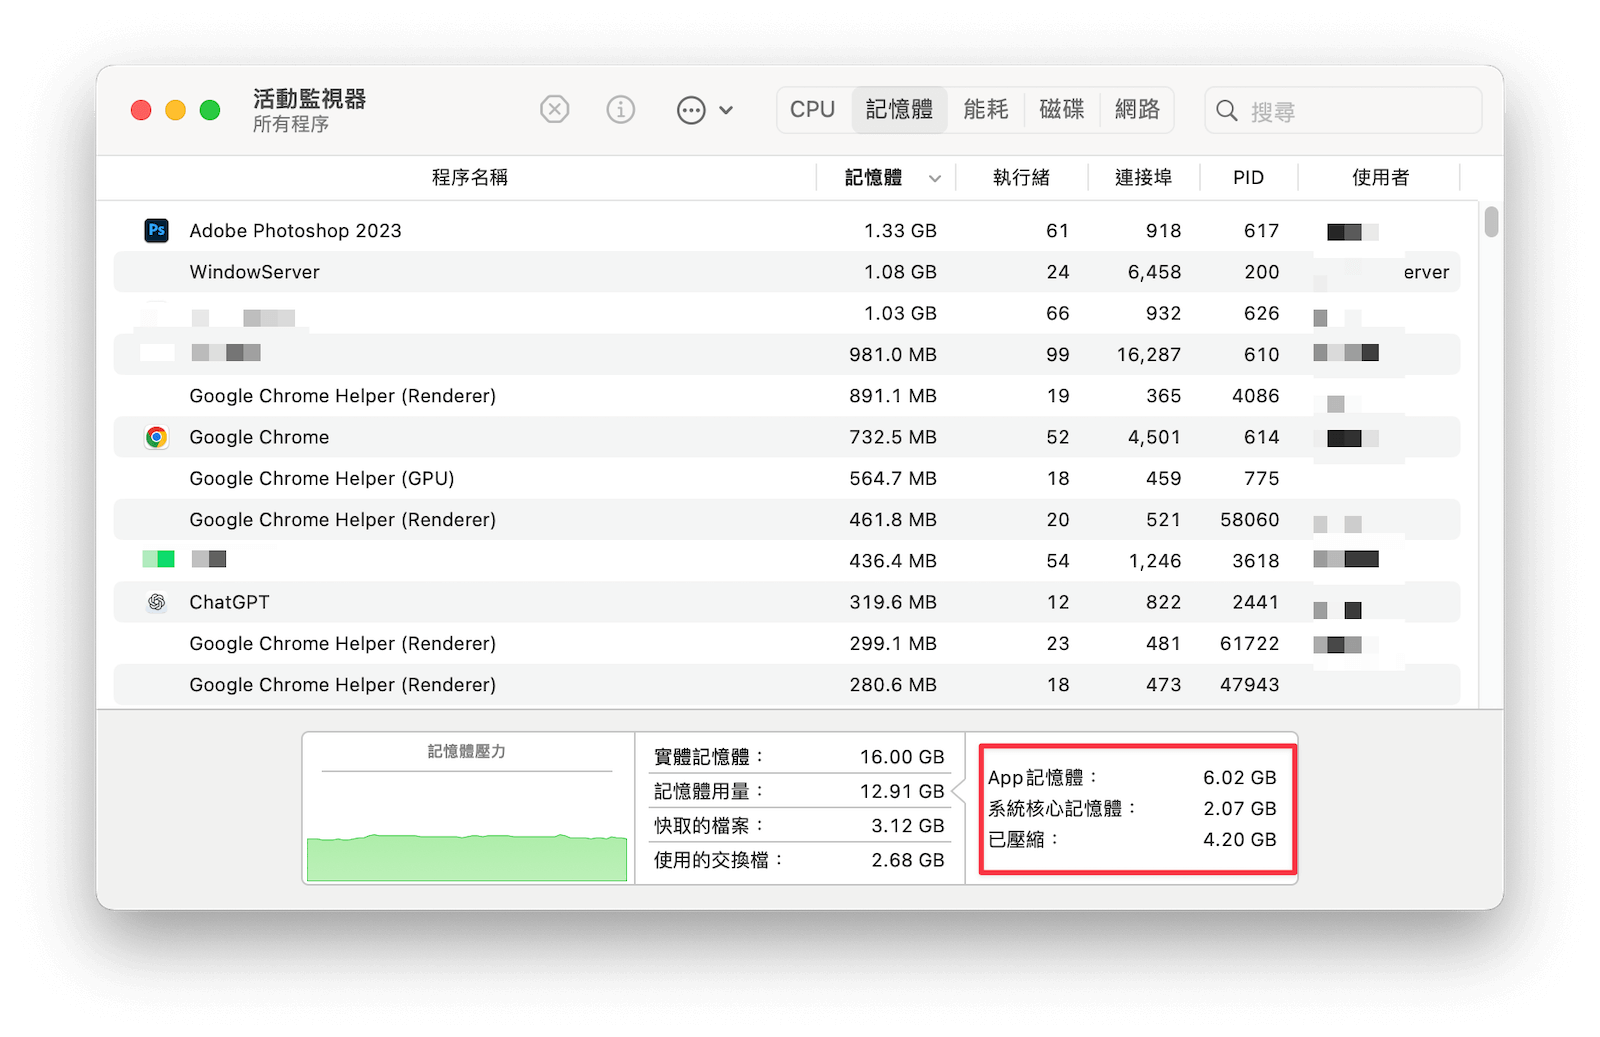Click the 已壓縮 4.20 GB entry
1600x1037 pixels.
[x=1132, y=840]
